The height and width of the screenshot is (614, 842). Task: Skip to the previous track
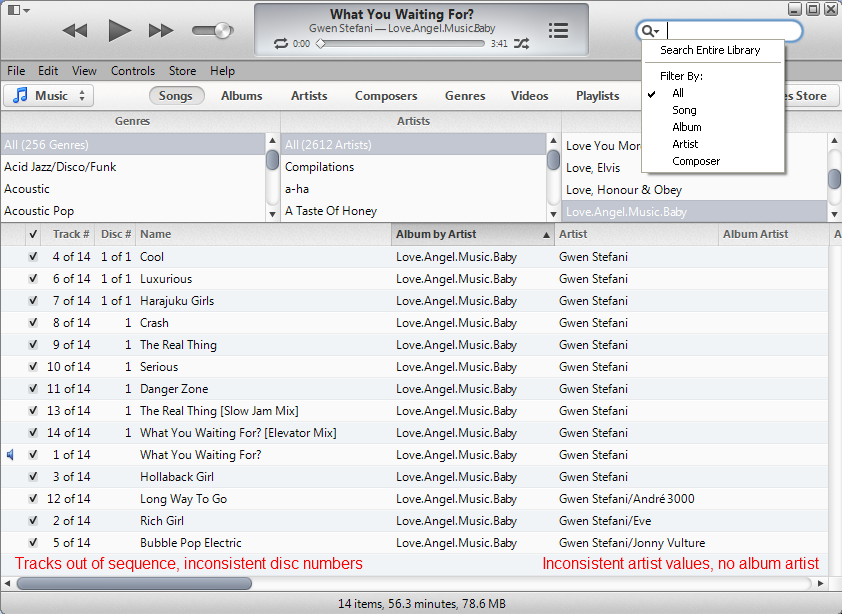(75, 31)
